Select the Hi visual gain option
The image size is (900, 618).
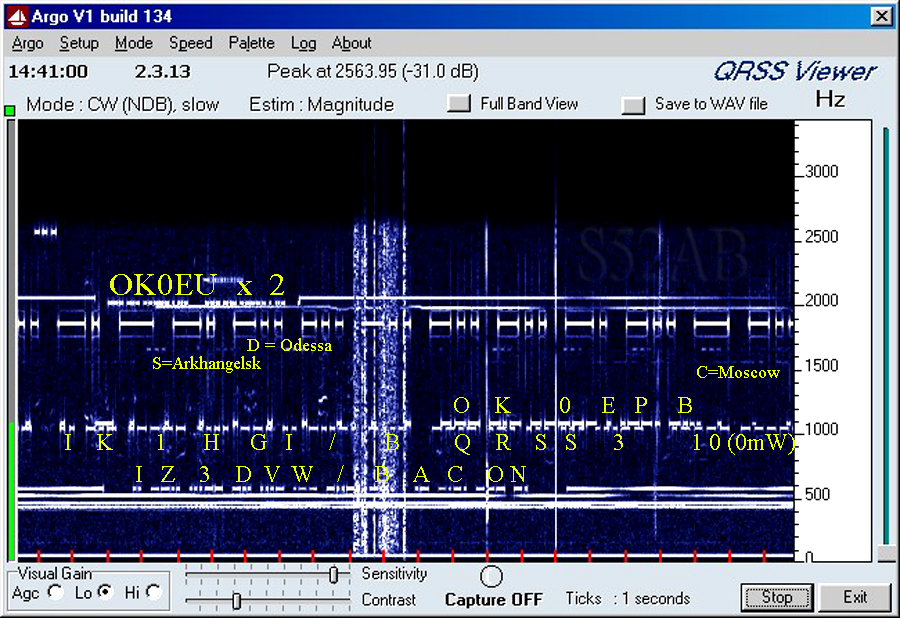click(x=153, y=592)
